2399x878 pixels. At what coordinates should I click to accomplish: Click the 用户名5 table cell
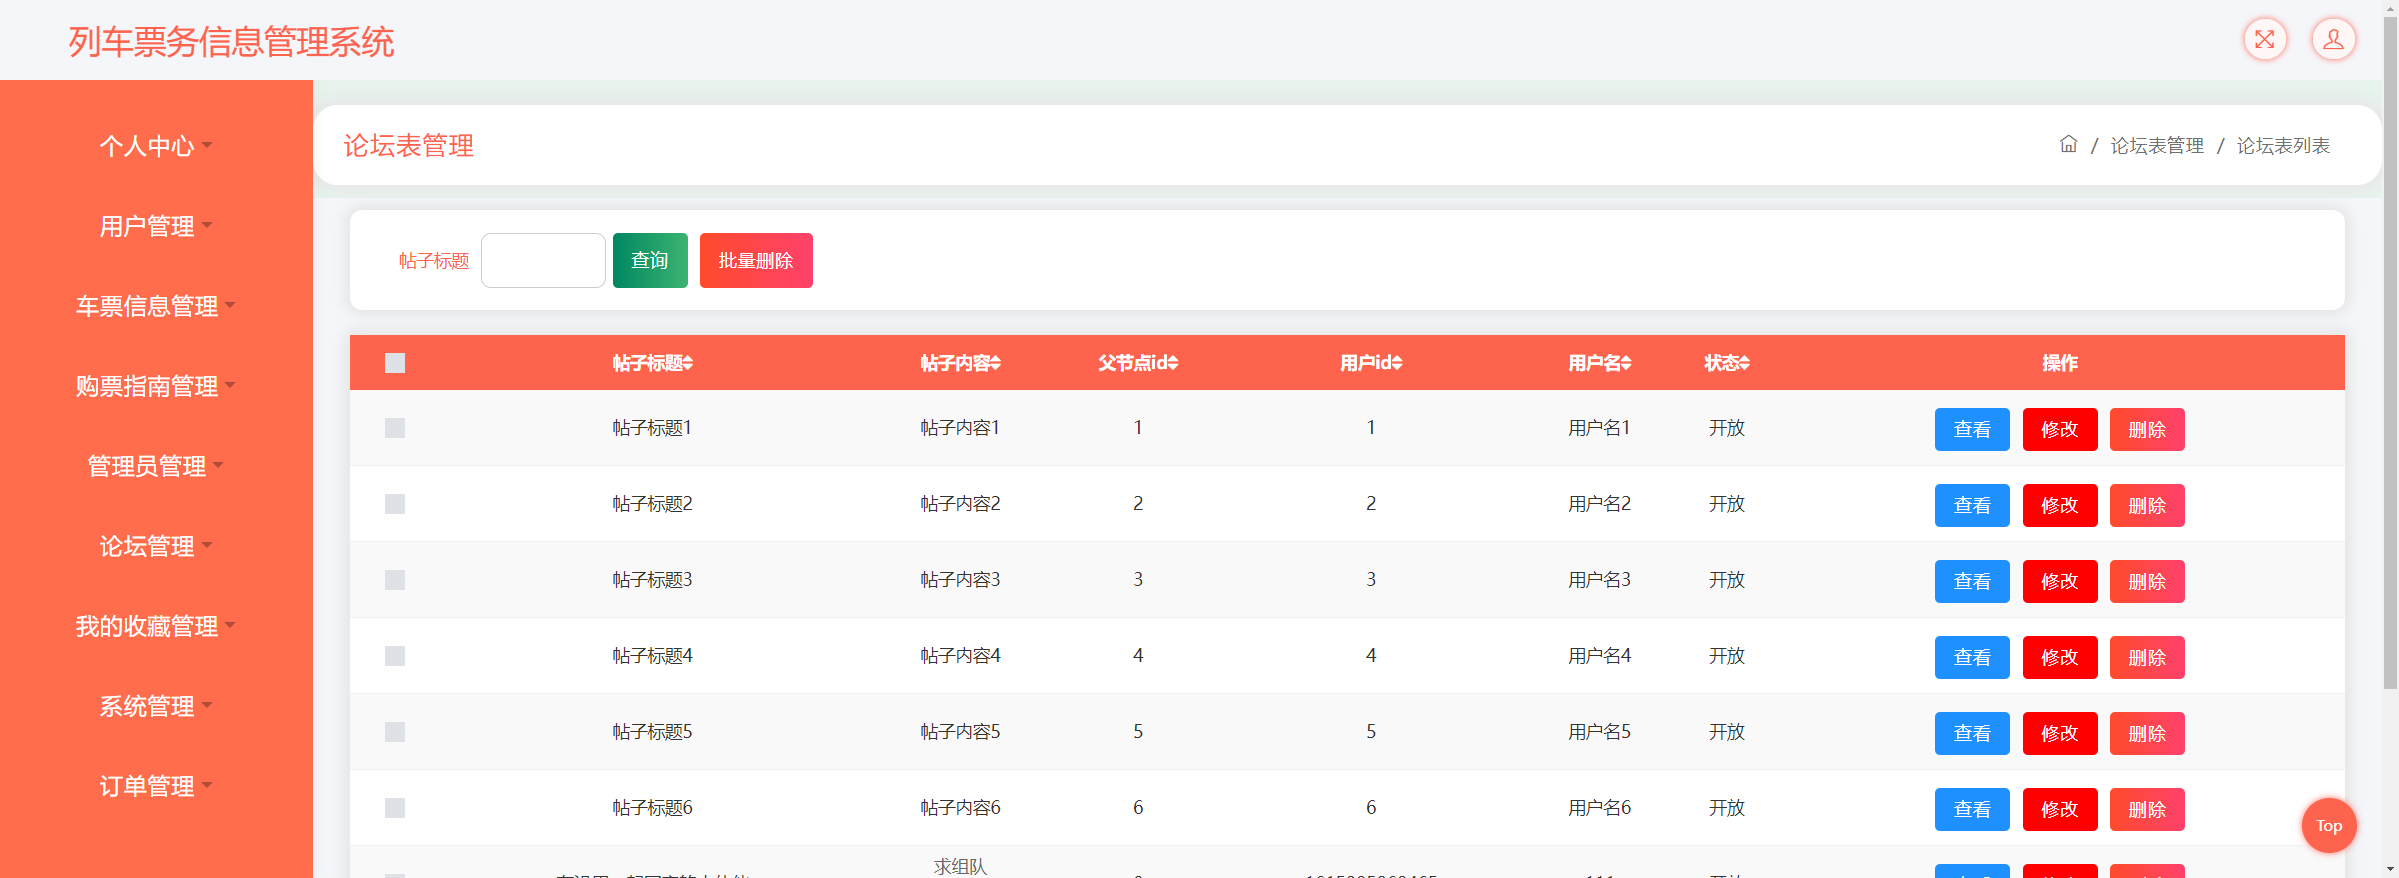[1599, 732]
